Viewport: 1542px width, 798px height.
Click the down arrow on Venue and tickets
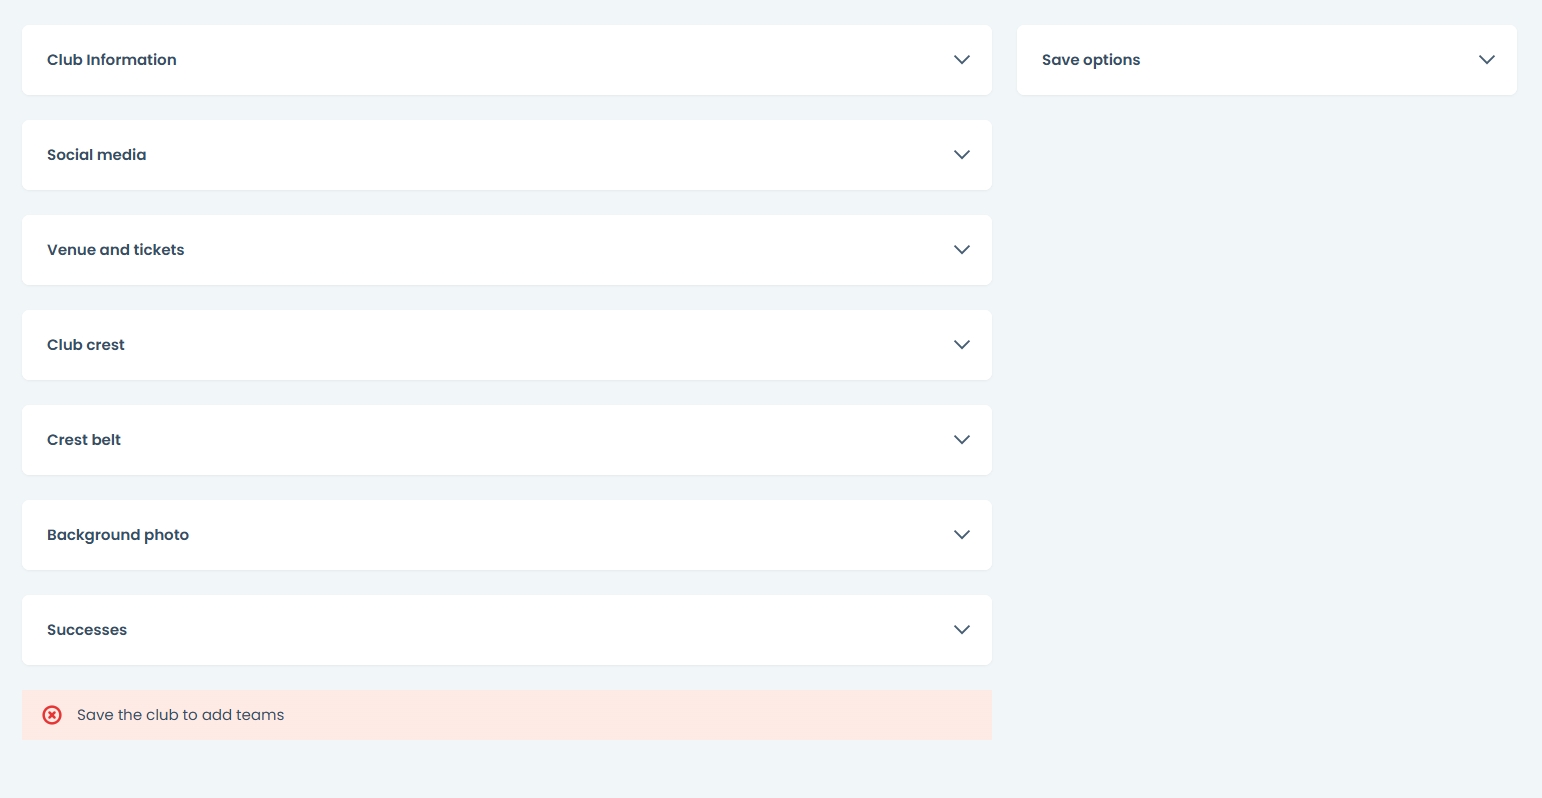961,250
